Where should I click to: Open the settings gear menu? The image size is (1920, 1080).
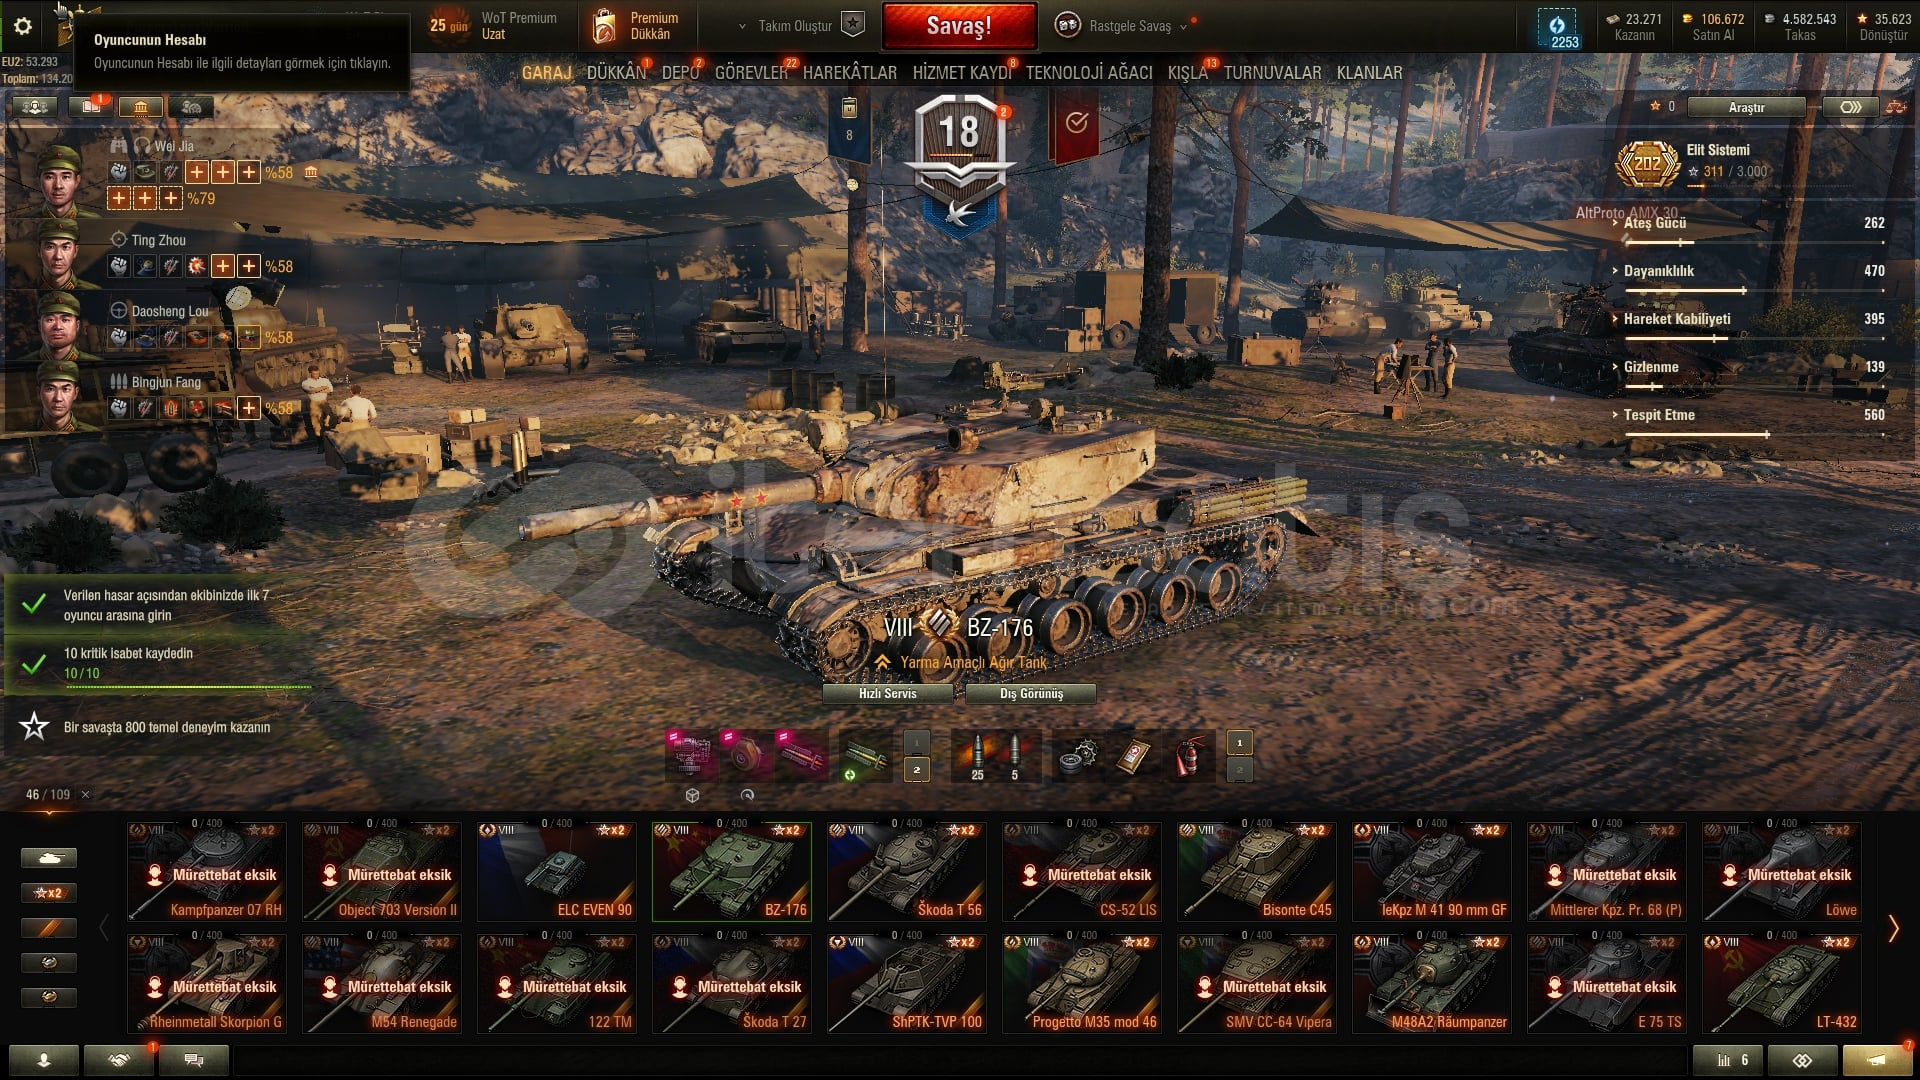23,27
